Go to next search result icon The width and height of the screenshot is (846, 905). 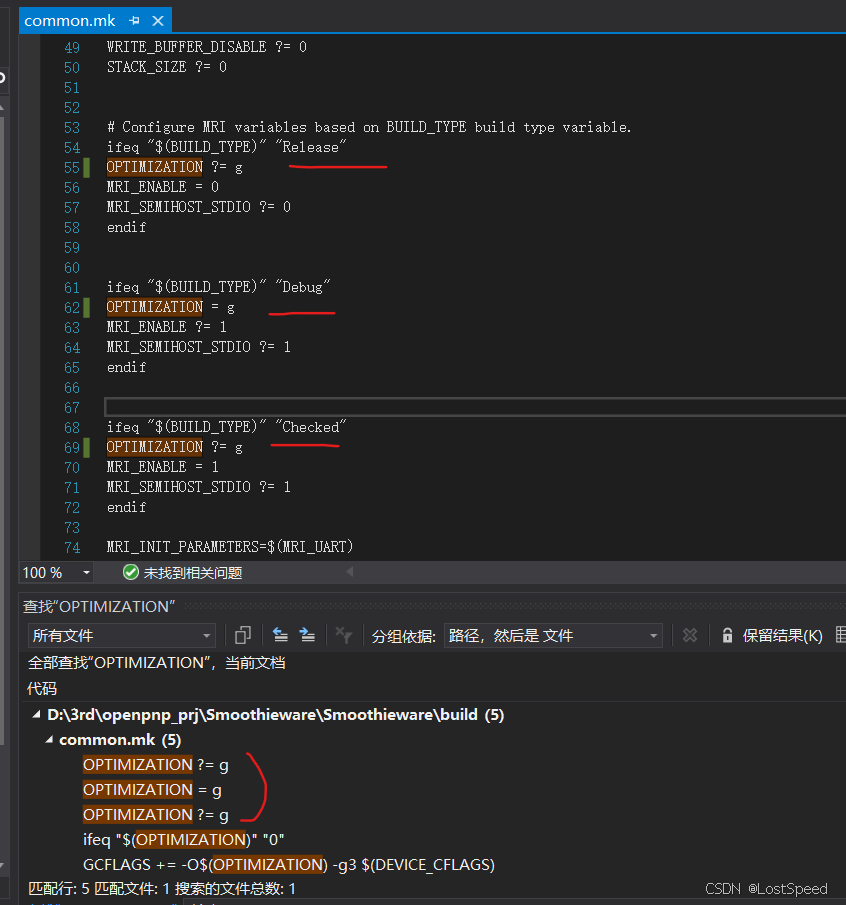click(307, 635)
